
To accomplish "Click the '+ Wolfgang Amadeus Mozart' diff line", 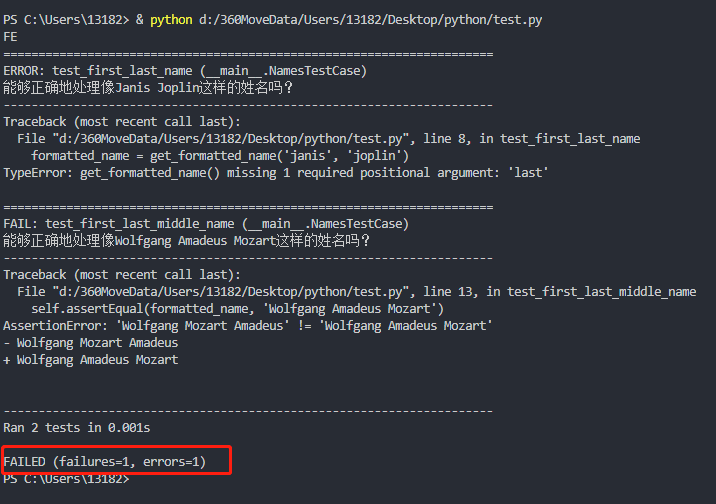I will [x=91, y=360].
